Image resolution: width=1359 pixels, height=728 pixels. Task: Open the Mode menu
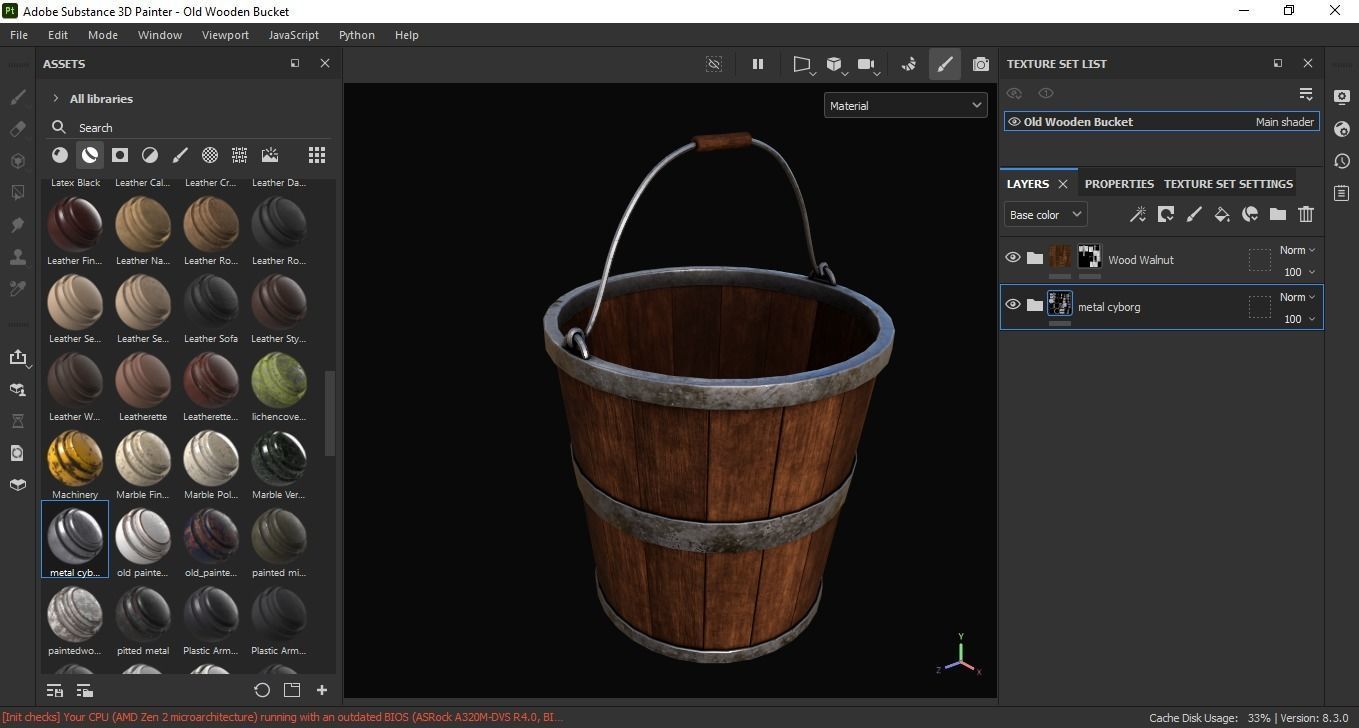click(x=103, y=35)
